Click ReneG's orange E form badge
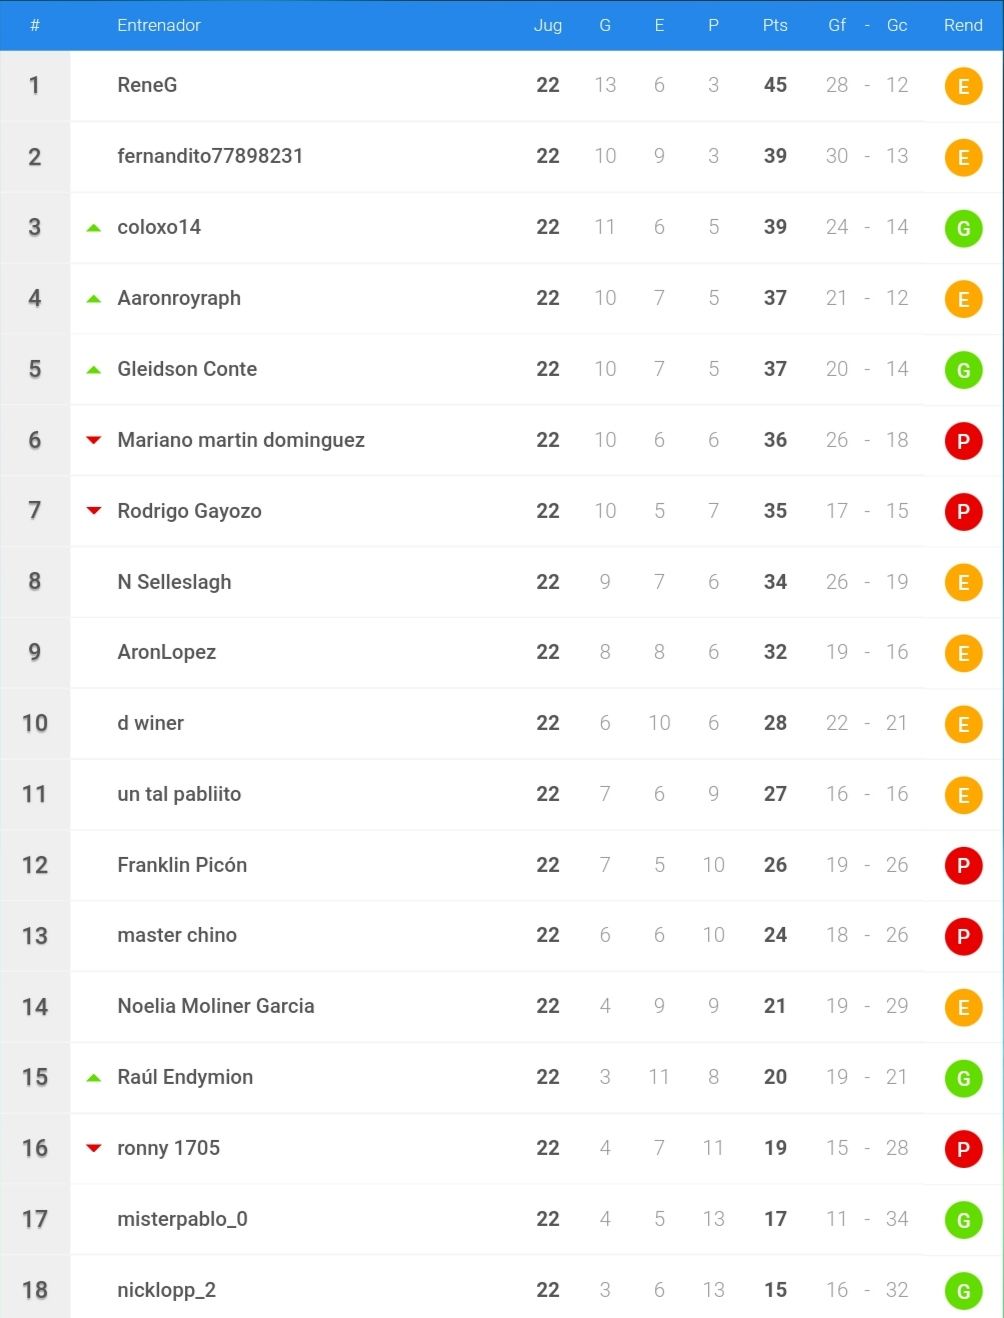The image size is (1004, 1318). [963, 86]
